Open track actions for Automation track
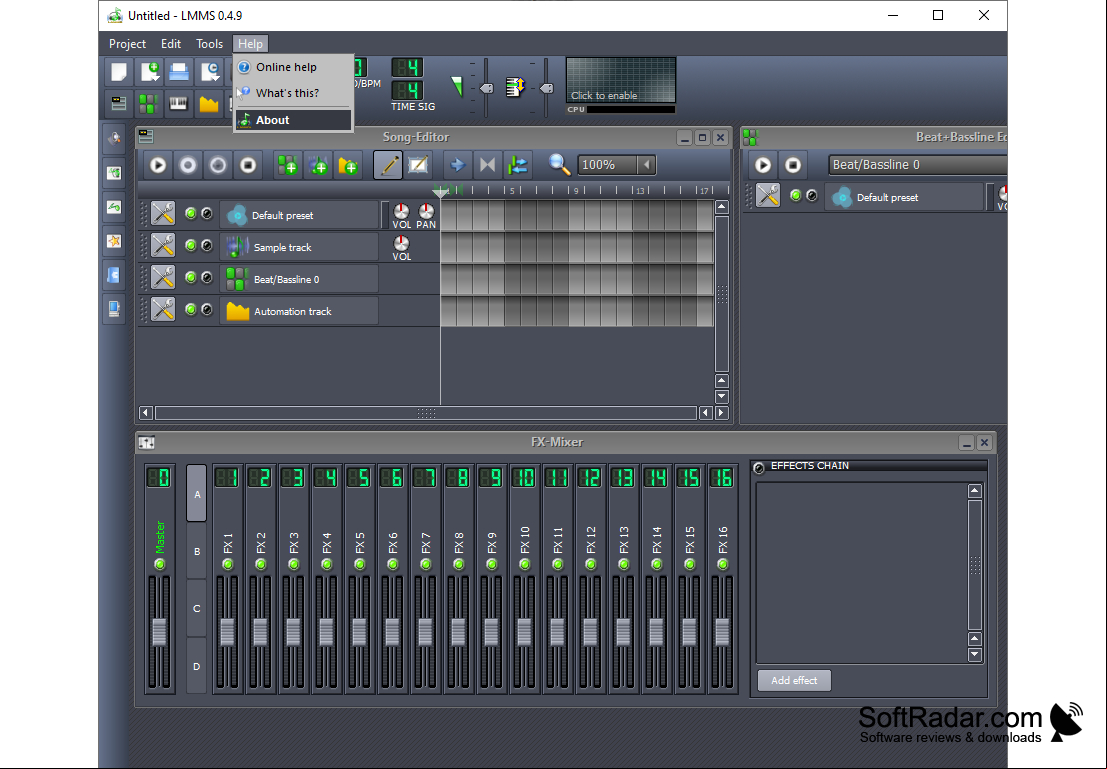1107x769 pixels. pyautogui.click(x=162, y=309)
